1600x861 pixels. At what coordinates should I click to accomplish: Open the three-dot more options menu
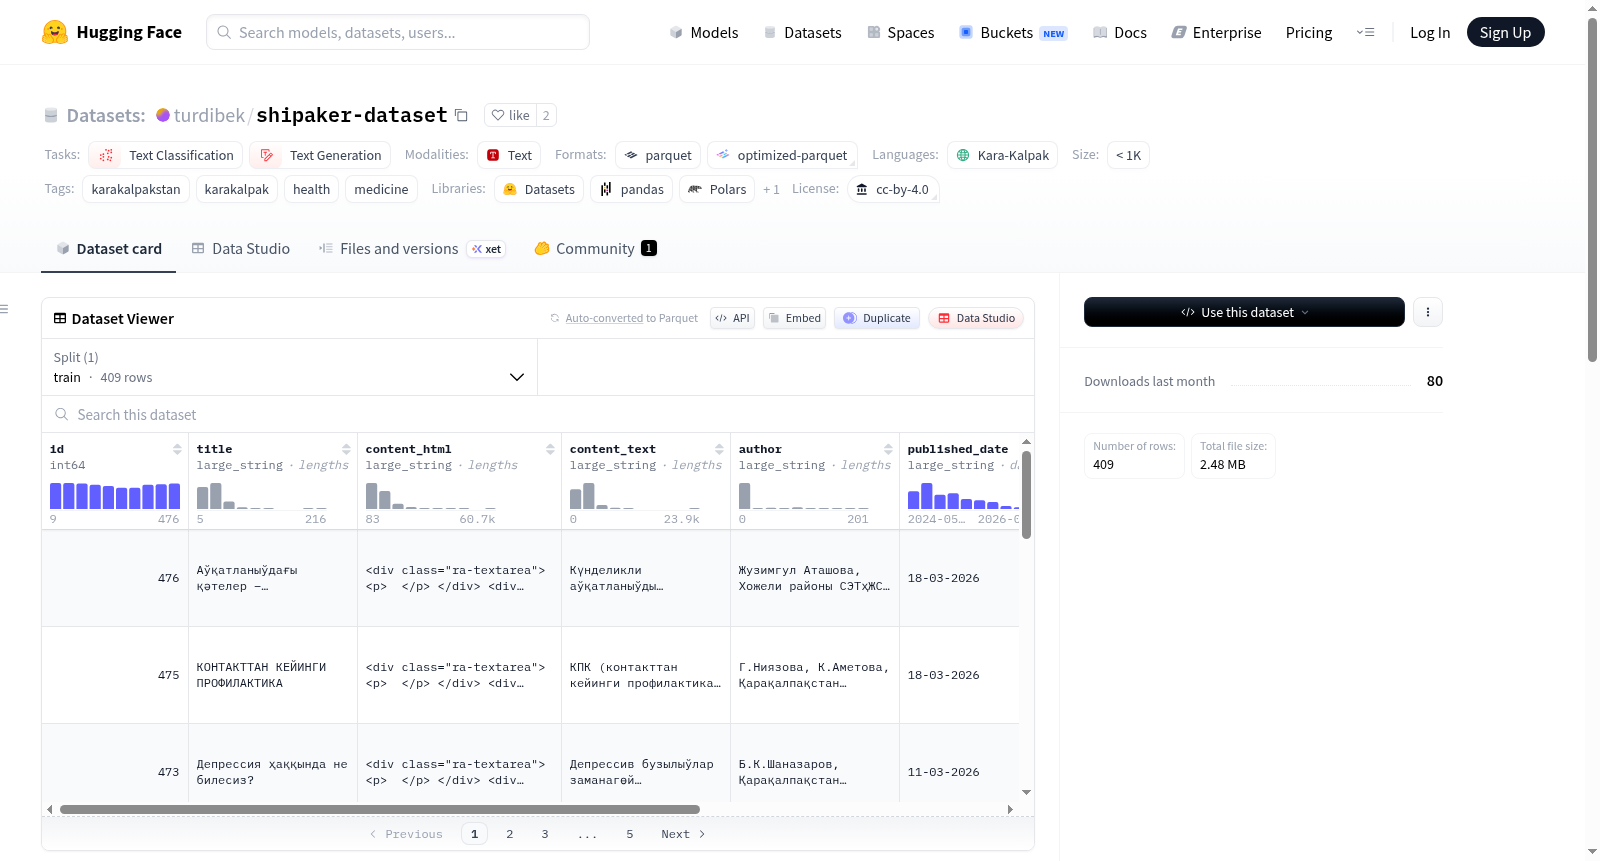pos(1427,312)
